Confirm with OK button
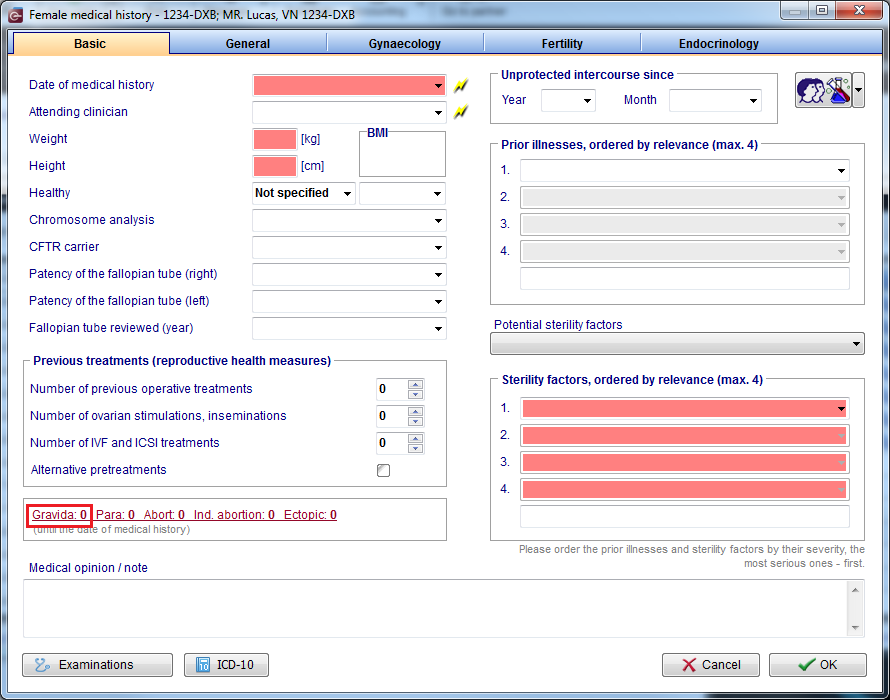 (x=817, y=665)
